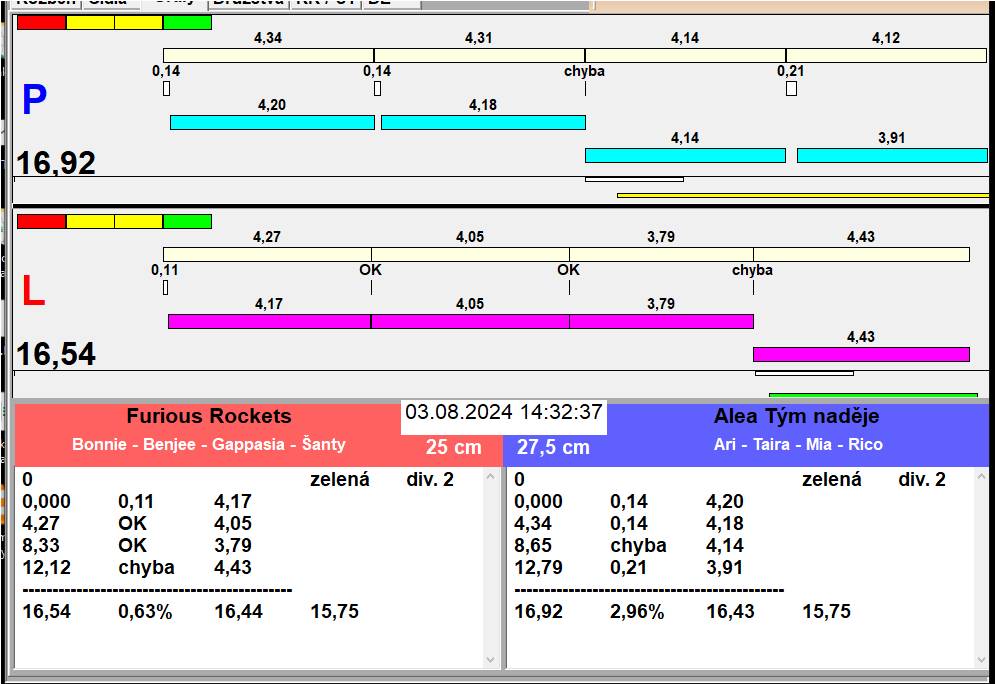Viewport: 995px width, 684px height.
Task: Click the small box under 0,21 in lane P
Action: 791,89
